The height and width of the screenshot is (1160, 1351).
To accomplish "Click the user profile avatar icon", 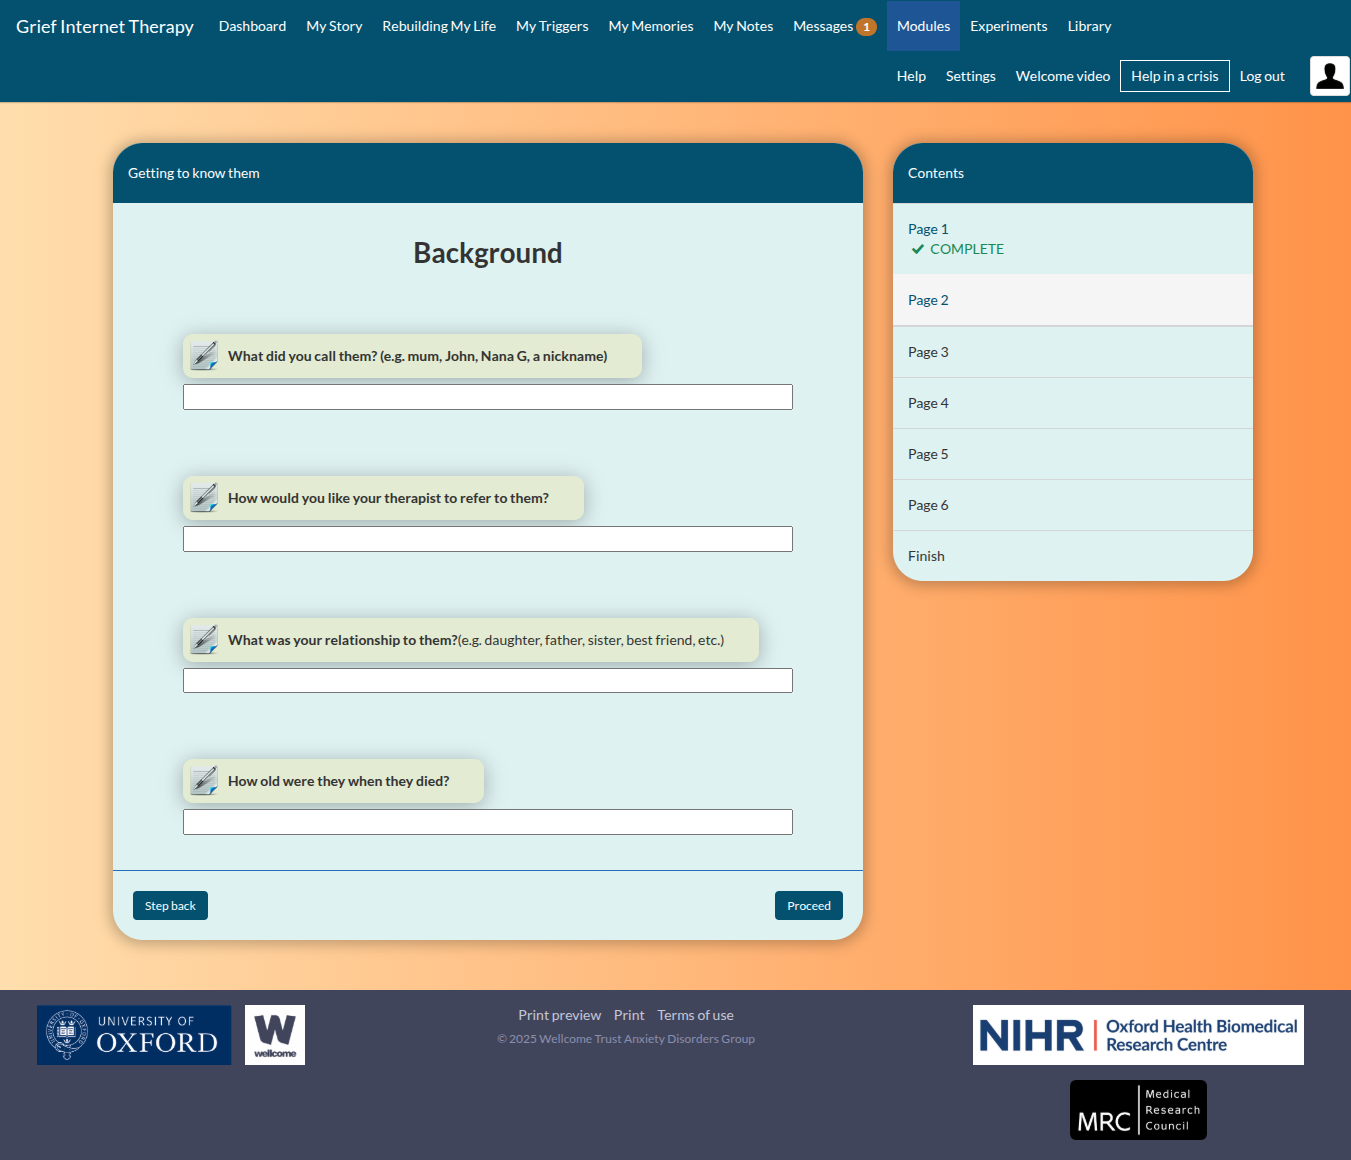I will pos(1329,76).
